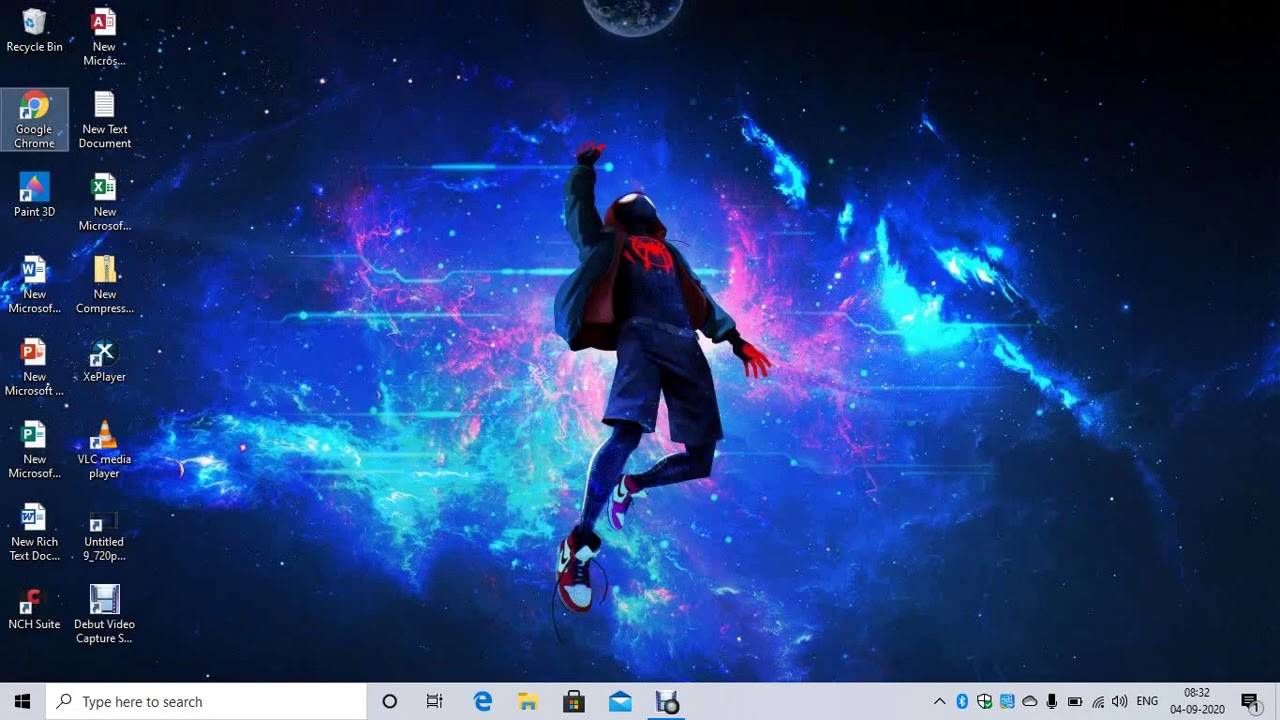Select the Excel worksheet file icon
The image size is (1280, 720).
104,202
